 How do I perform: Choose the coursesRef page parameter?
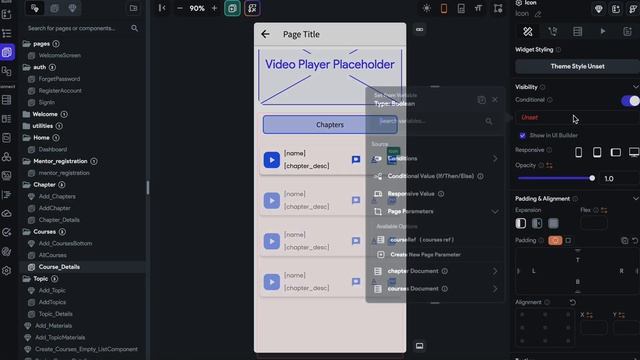[x=422, y=240]
